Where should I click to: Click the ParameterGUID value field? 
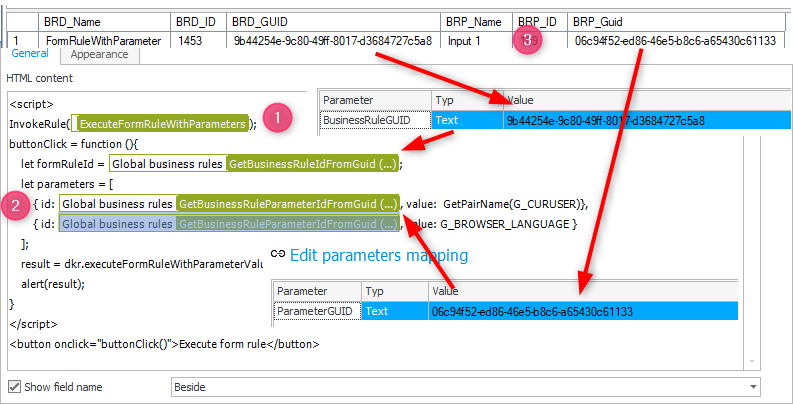point(583,311)
